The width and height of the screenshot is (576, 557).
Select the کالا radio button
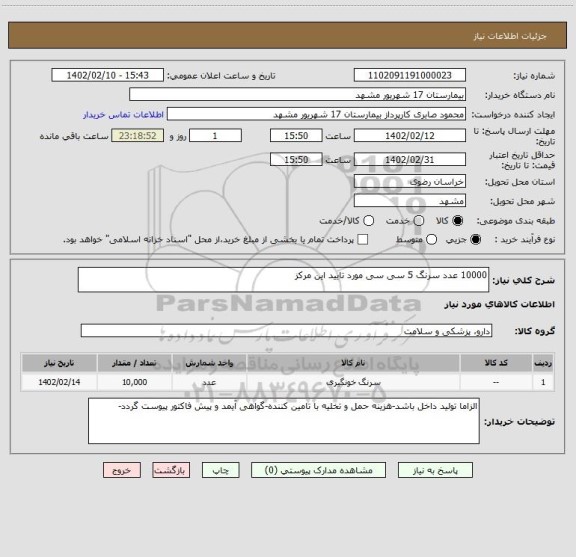coord(458,221)
